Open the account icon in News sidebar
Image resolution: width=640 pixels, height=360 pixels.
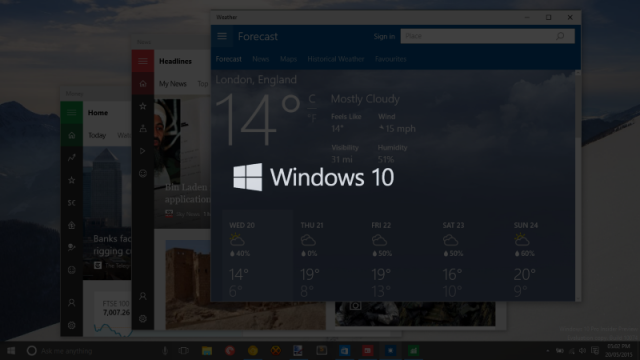tap(143, 296)
